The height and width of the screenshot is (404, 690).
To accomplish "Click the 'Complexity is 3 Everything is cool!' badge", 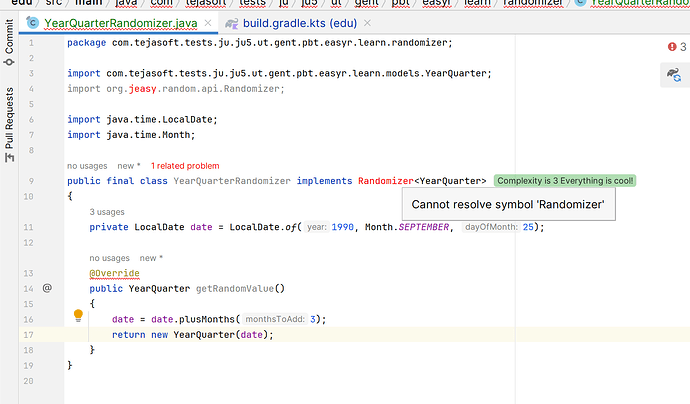I will [x=565, y=181].
